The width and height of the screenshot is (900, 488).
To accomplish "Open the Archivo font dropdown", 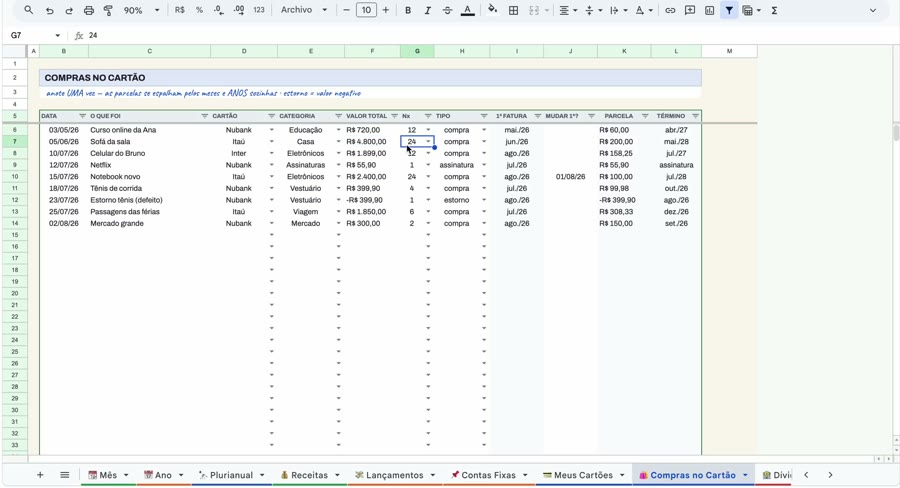I will pos(304,10).
